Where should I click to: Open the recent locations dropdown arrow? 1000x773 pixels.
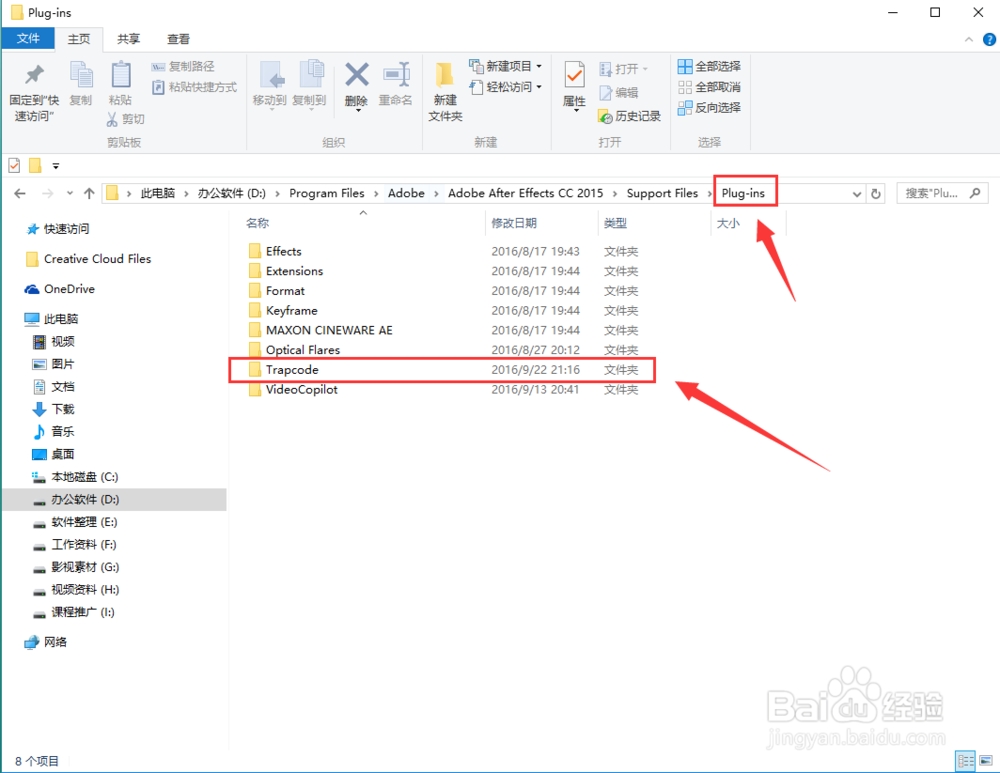click(70, 193)
